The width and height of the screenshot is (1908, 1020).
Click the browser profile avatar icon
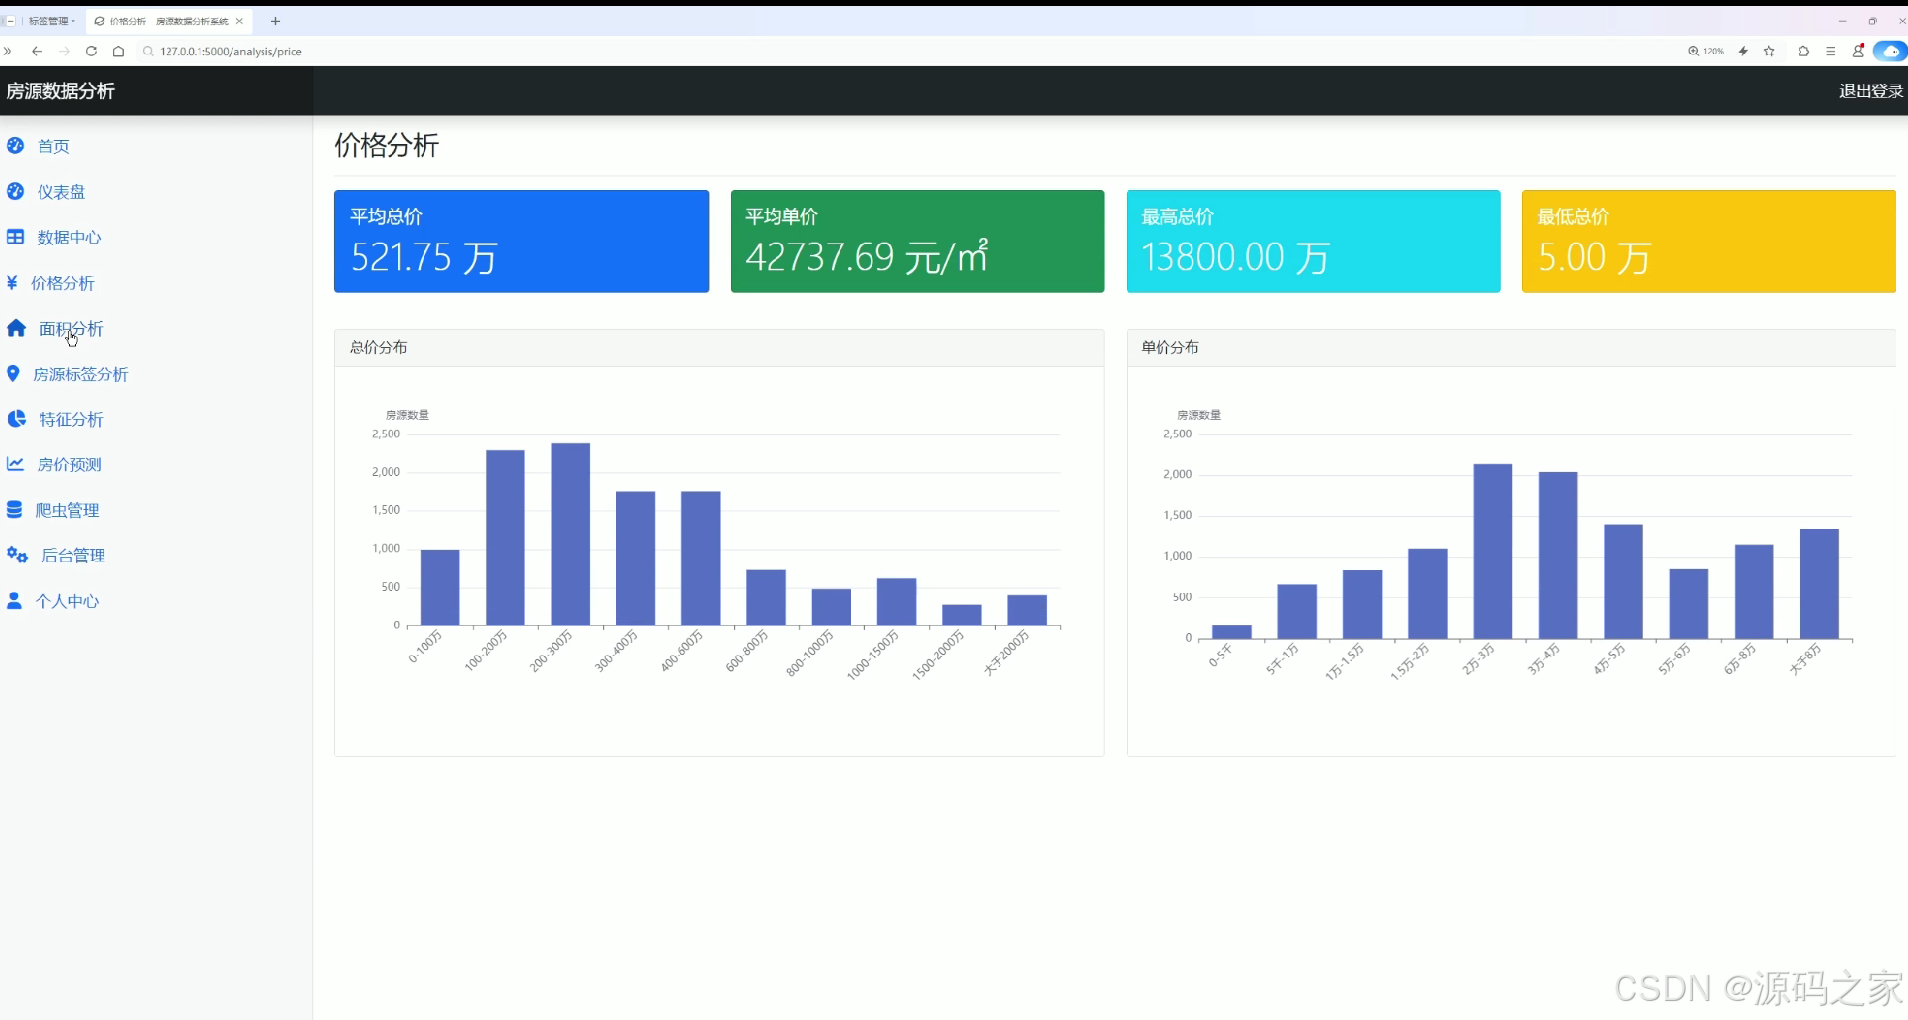pyautogui.click(x=1858, y=51)
